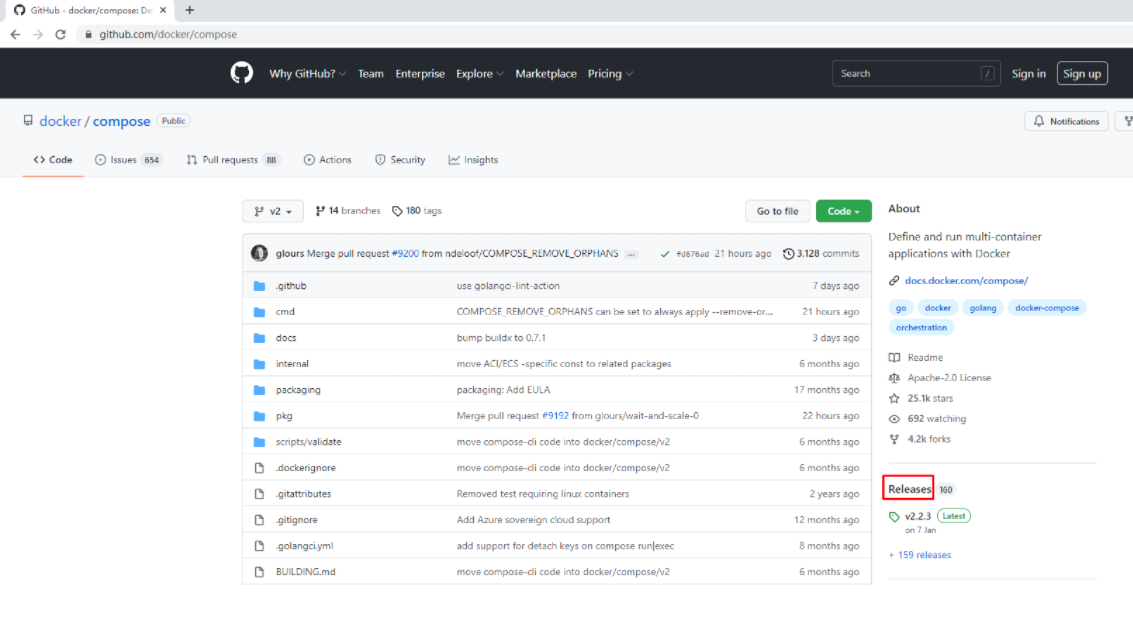Open the Security tab
1133x623 pixels.
pyautogui.click(x=400, y=160)
